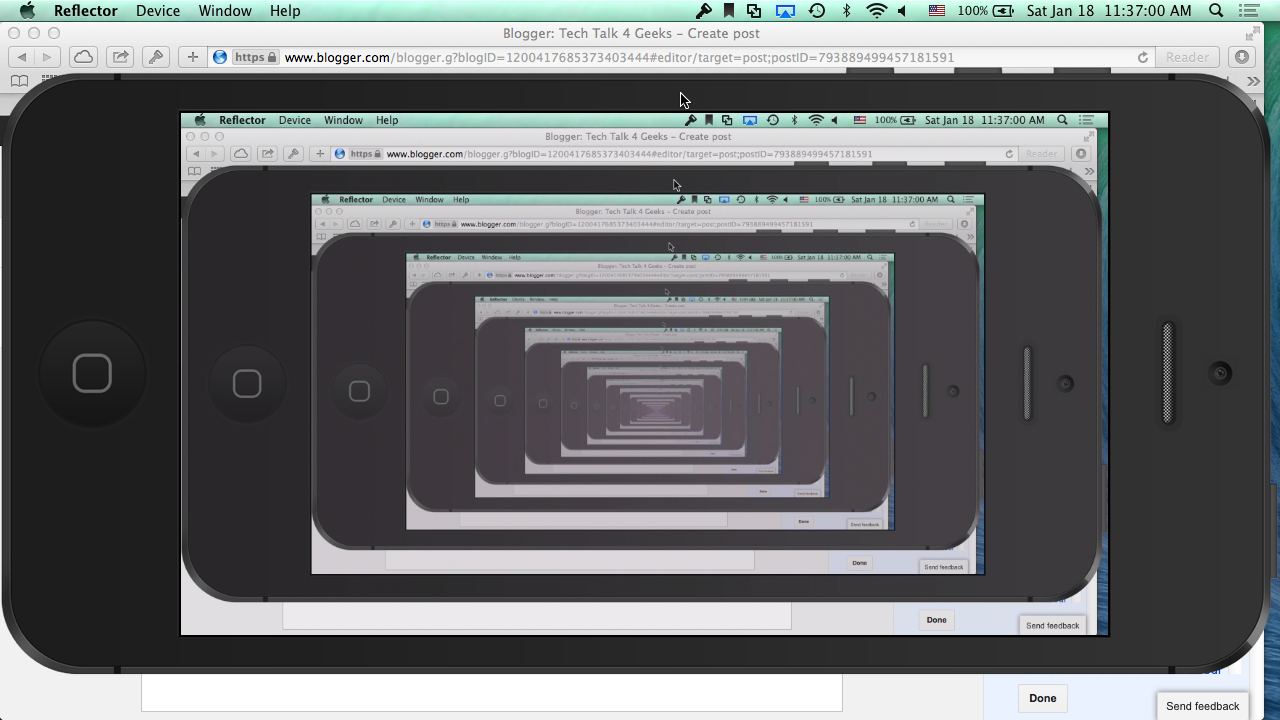
Task: Open the input source flag menu
Action: [937, 11]
